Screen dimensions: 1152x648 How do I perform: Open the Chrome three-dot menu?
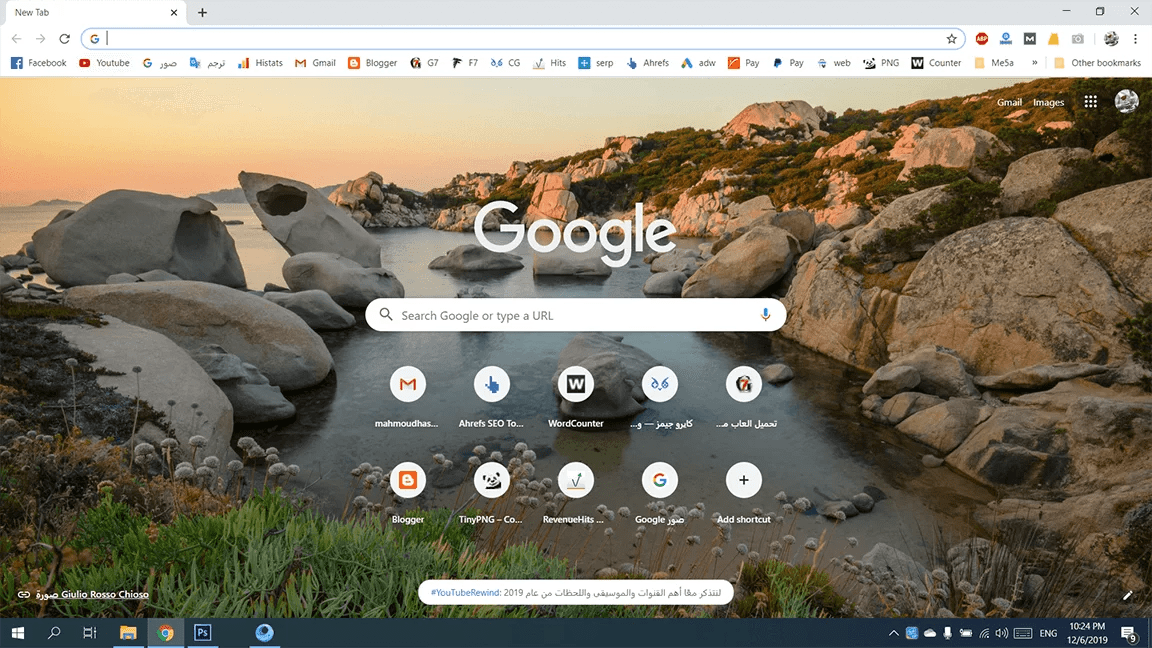(1135, 38)
